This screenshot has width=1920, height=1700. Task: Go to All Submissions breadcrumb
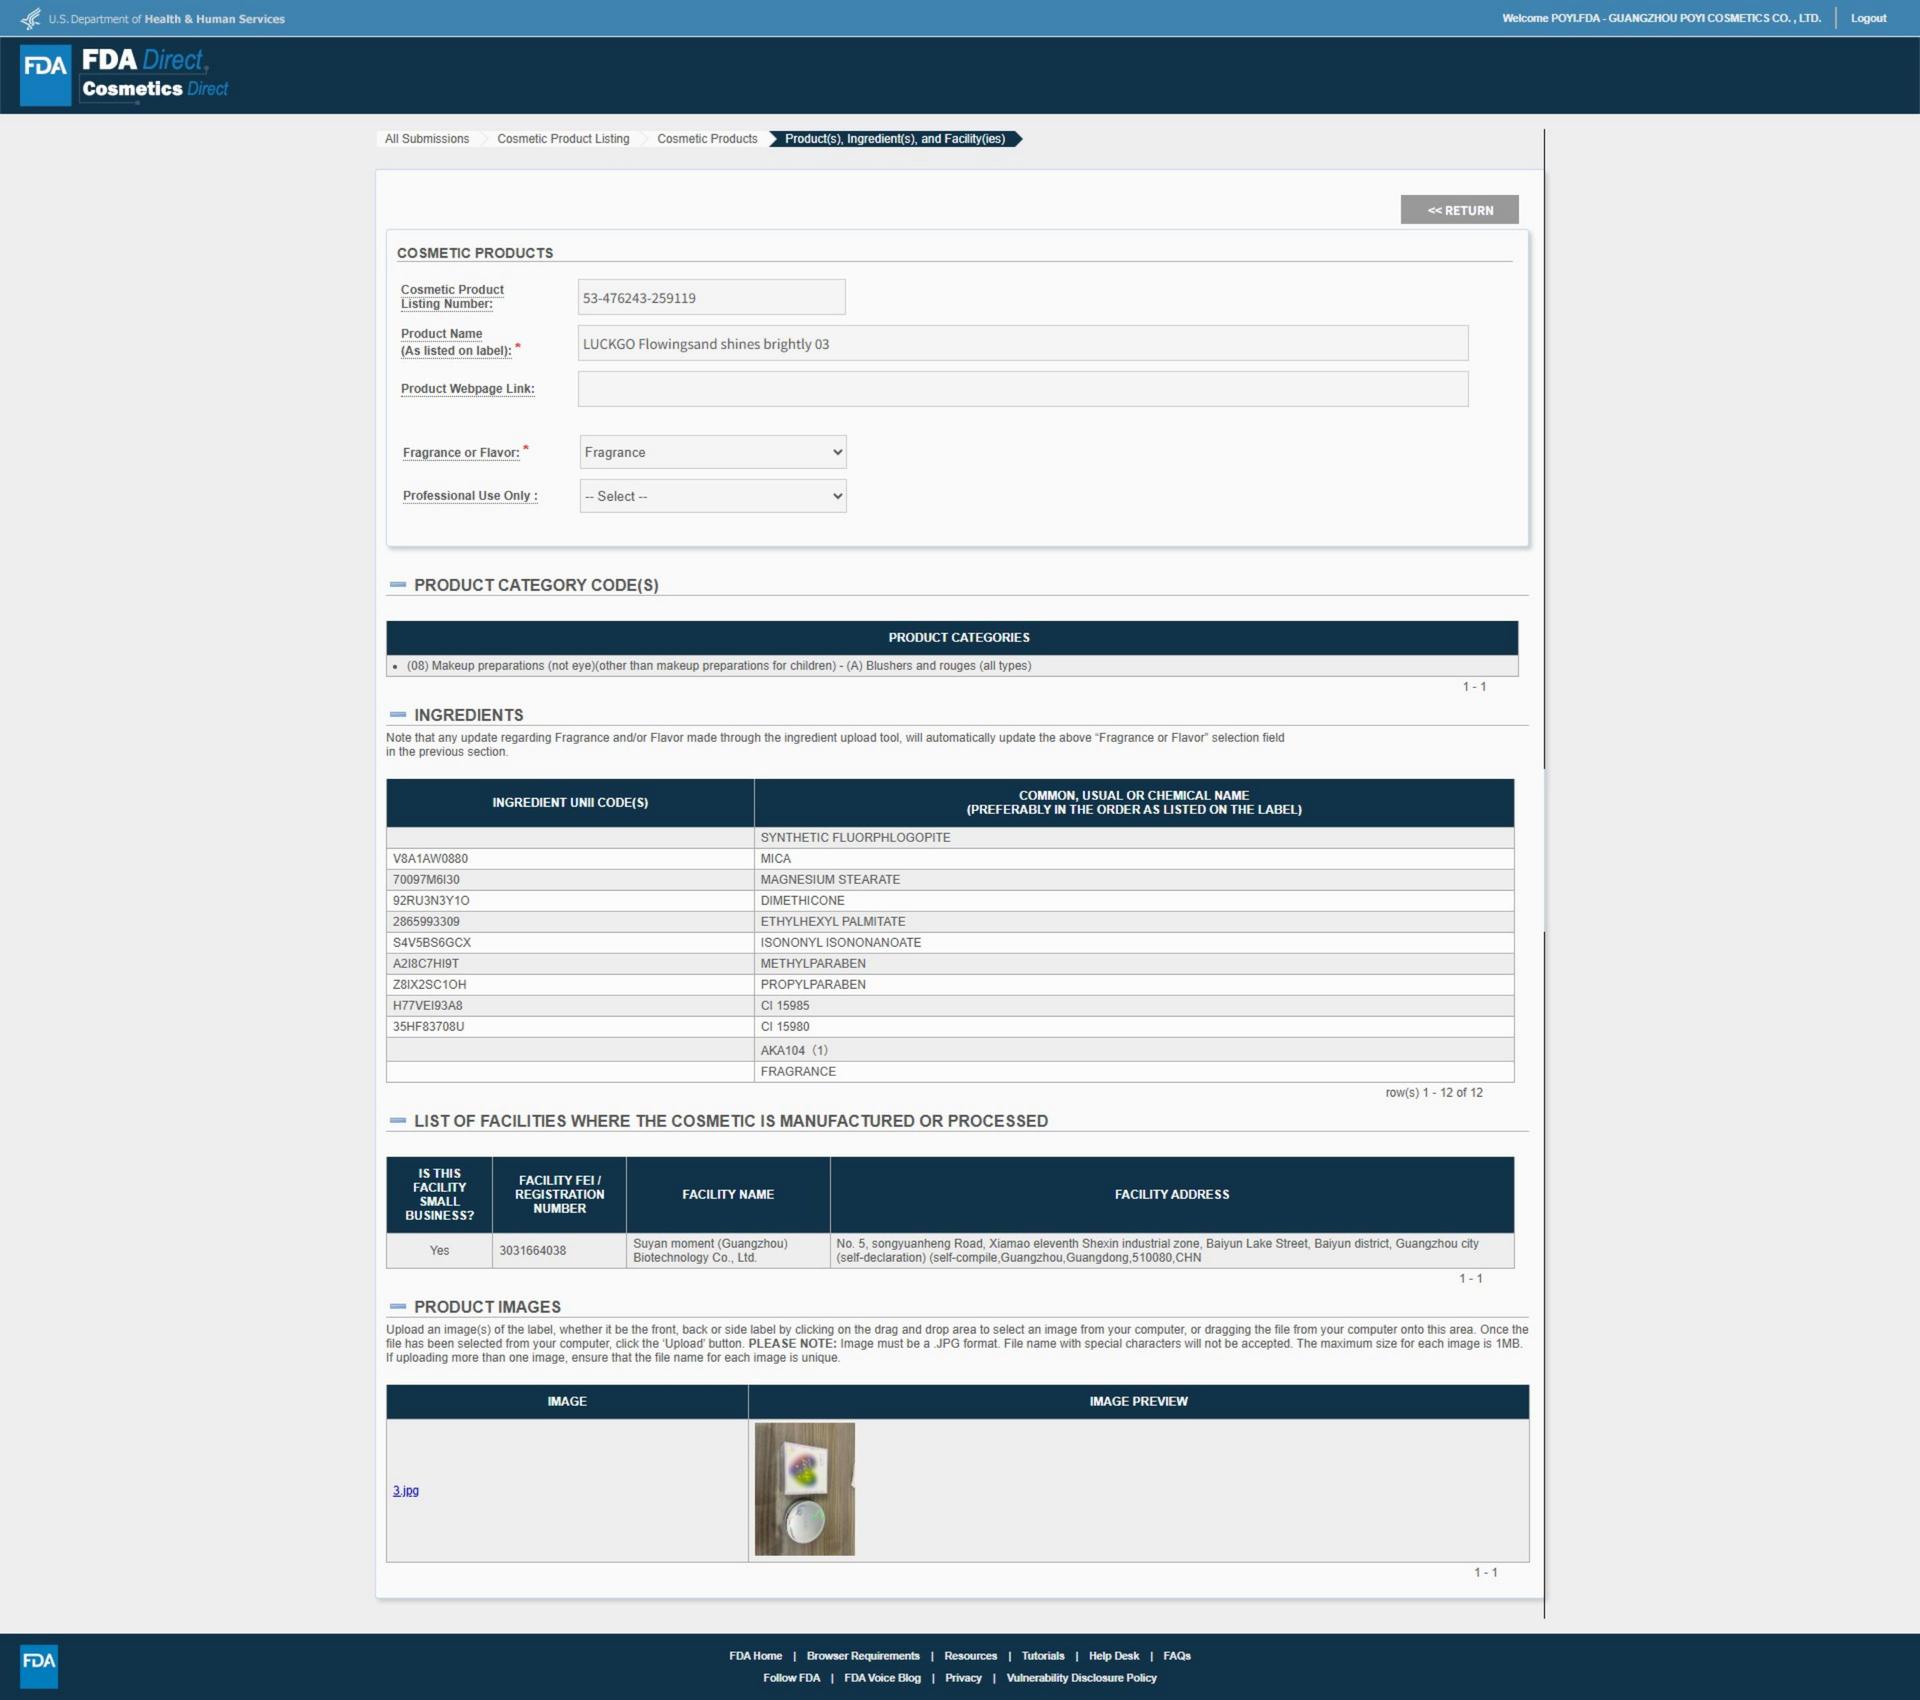pos(427,139)
